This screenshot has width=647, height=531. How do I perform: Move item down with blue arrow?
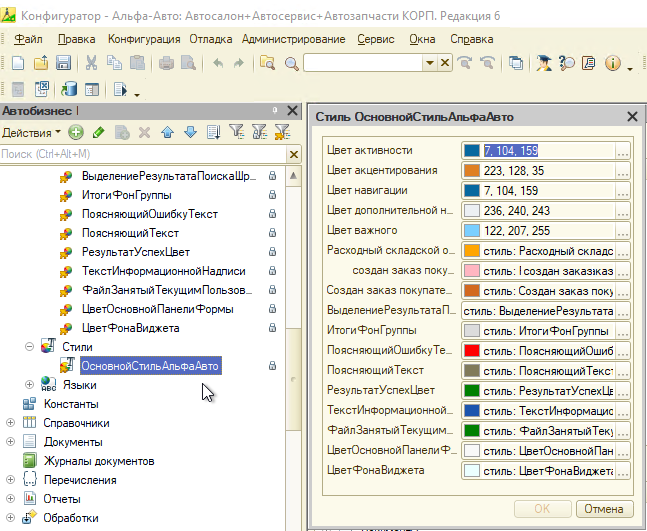click(190, 132)
